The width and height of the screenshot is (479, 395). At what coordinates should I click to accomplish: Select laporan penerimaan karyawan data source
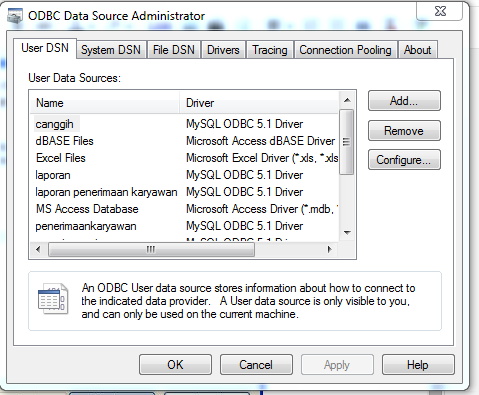pos(106,192)
